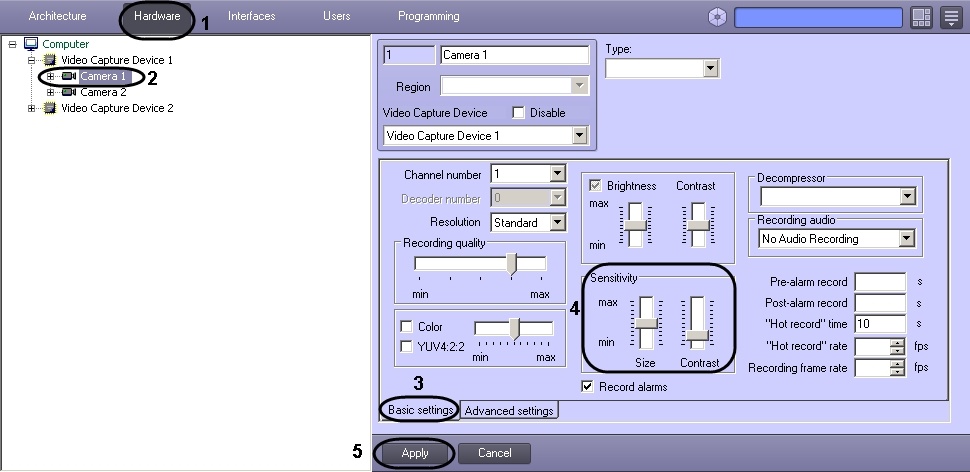Image resolution: width=970 pixels, height=472 pixels.
Task: Switch to the Hardware tab
Action: (x=157, y=16)
